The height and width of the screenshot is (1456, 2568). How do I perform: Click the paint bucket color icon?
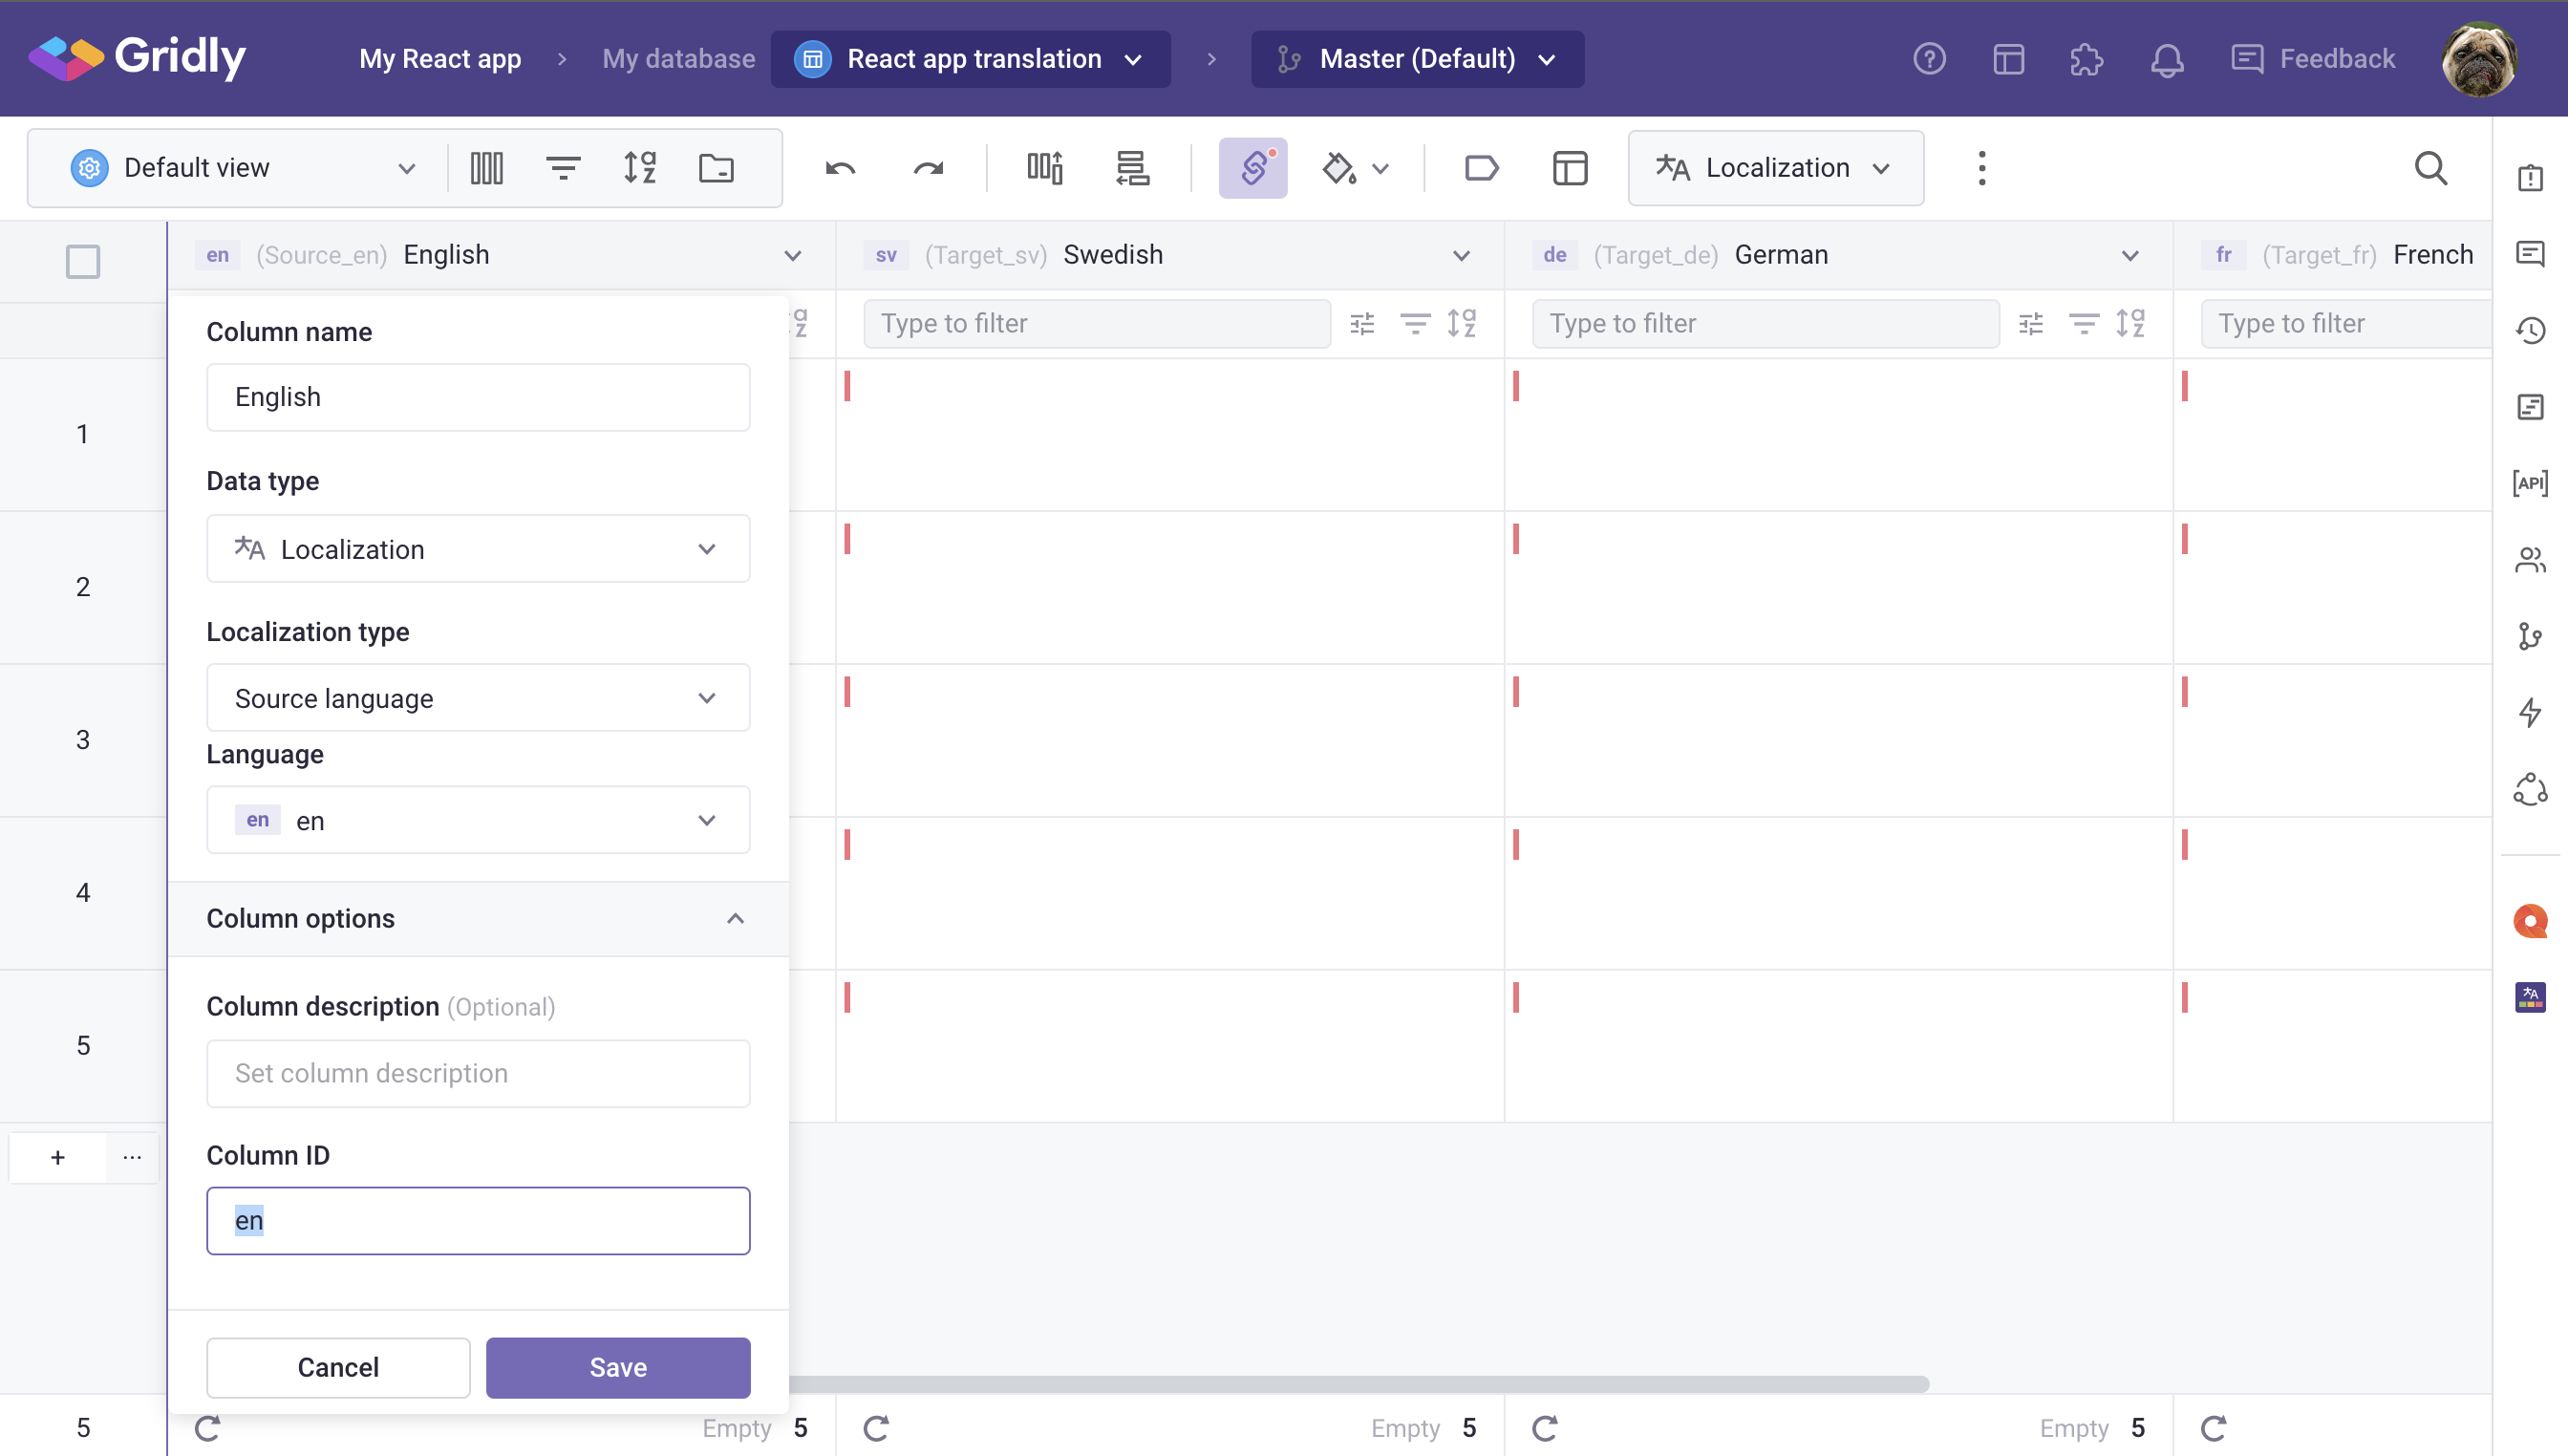tap(1339, 168)
